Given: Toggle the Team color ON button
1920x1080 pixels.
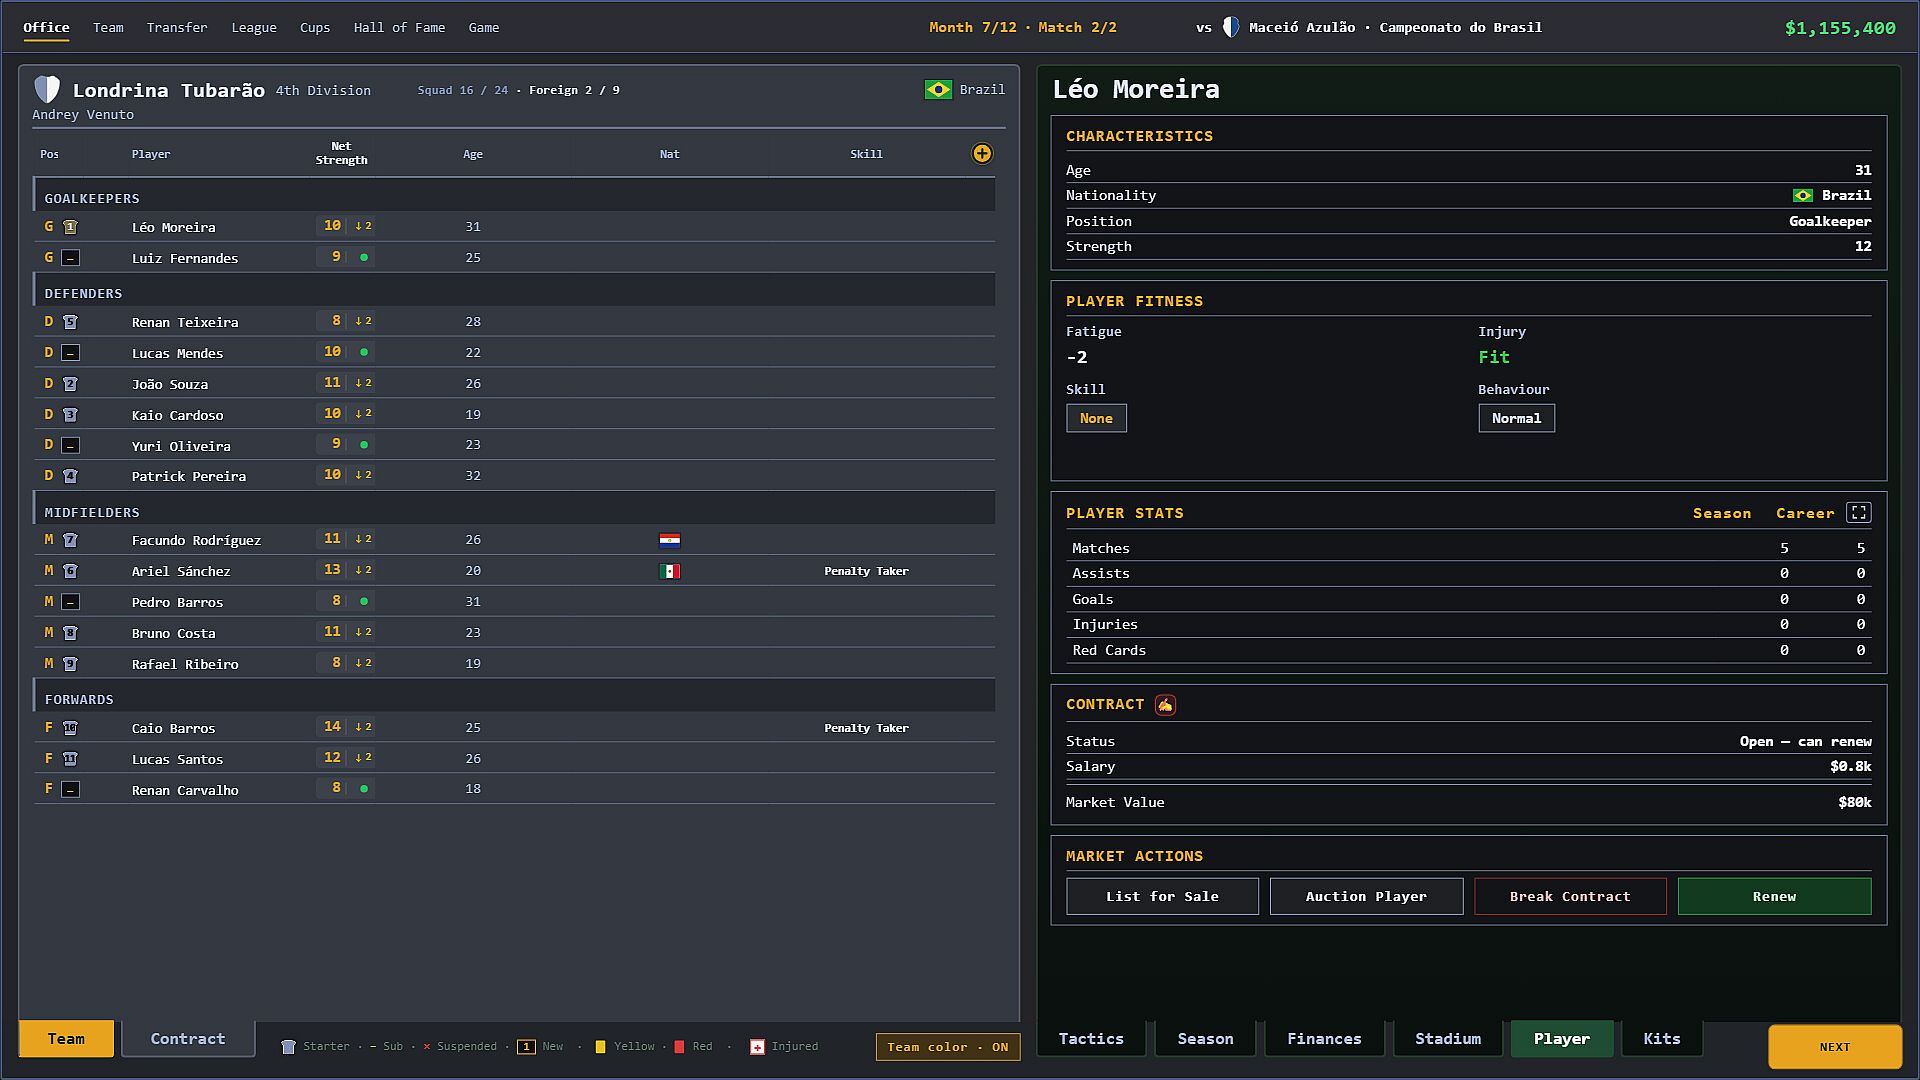Looking at the screenshot, I should tap(948, 1047).
